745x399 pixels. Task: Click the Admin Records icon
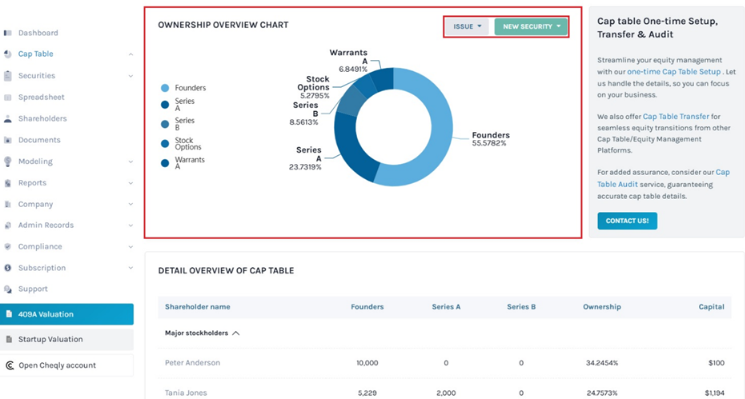(x=8, y=225)
